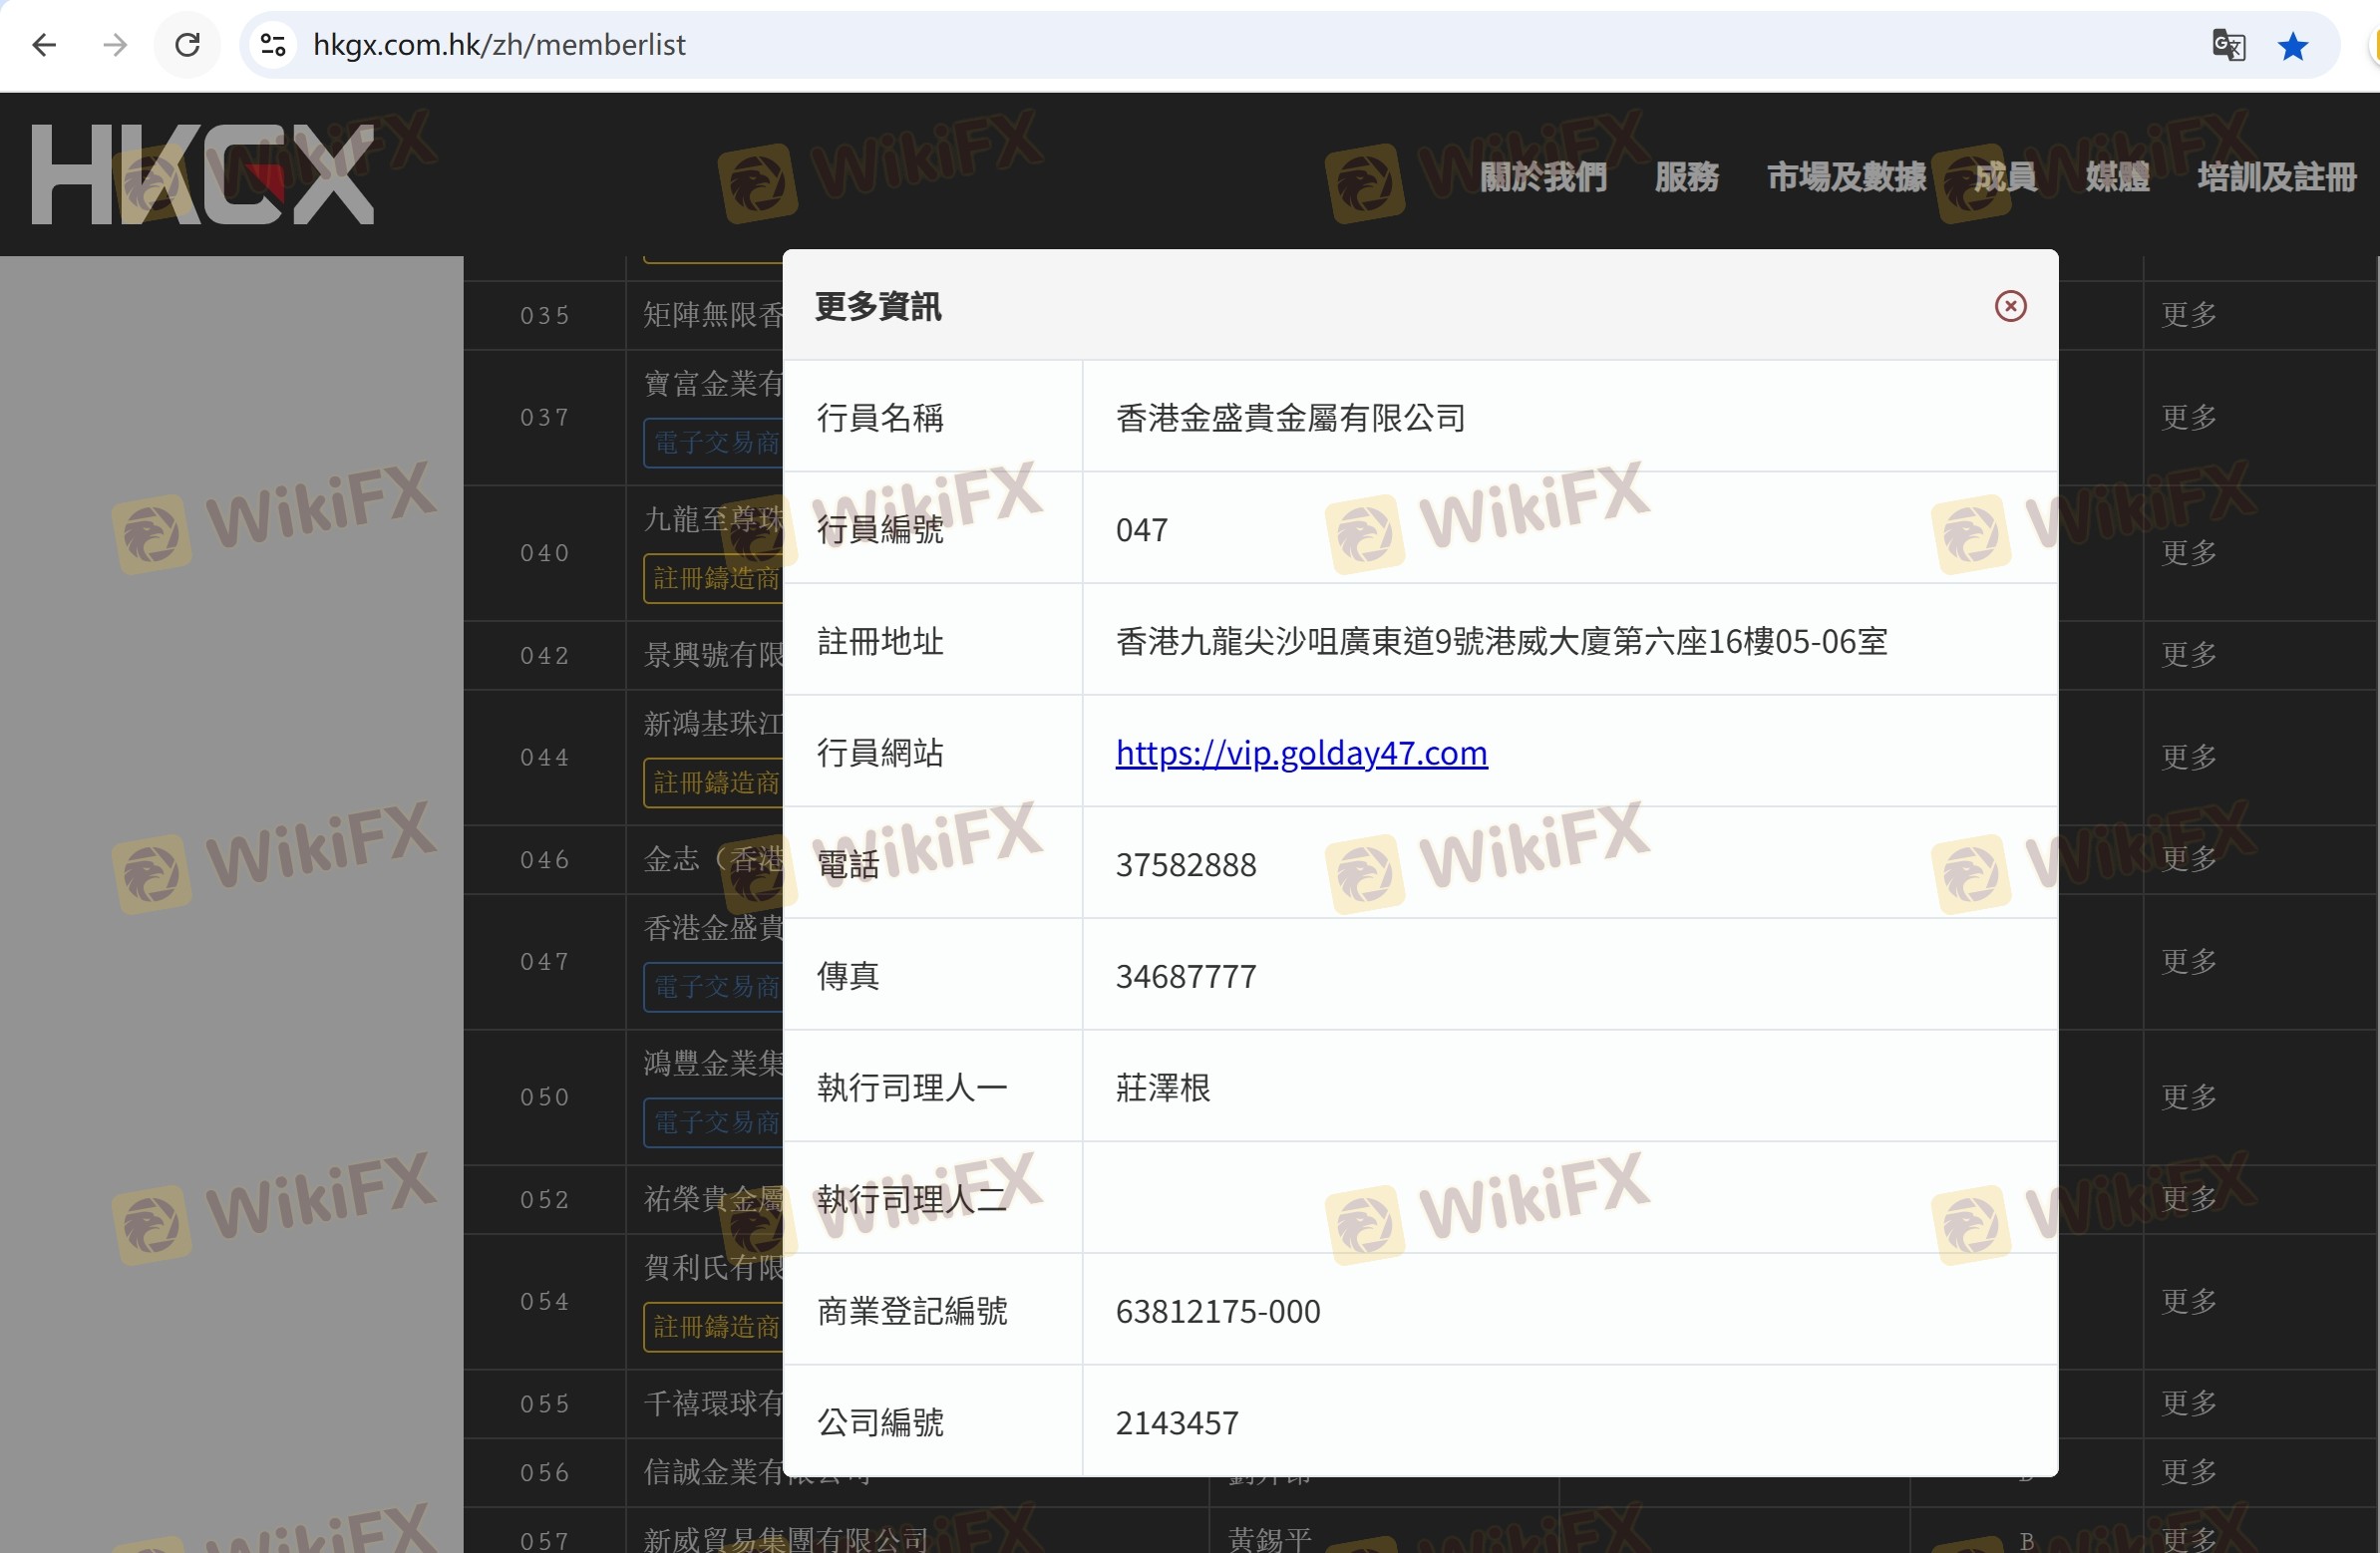Click the bookmark star icon
The image size is (2380, 1553).
(2292, 45)
